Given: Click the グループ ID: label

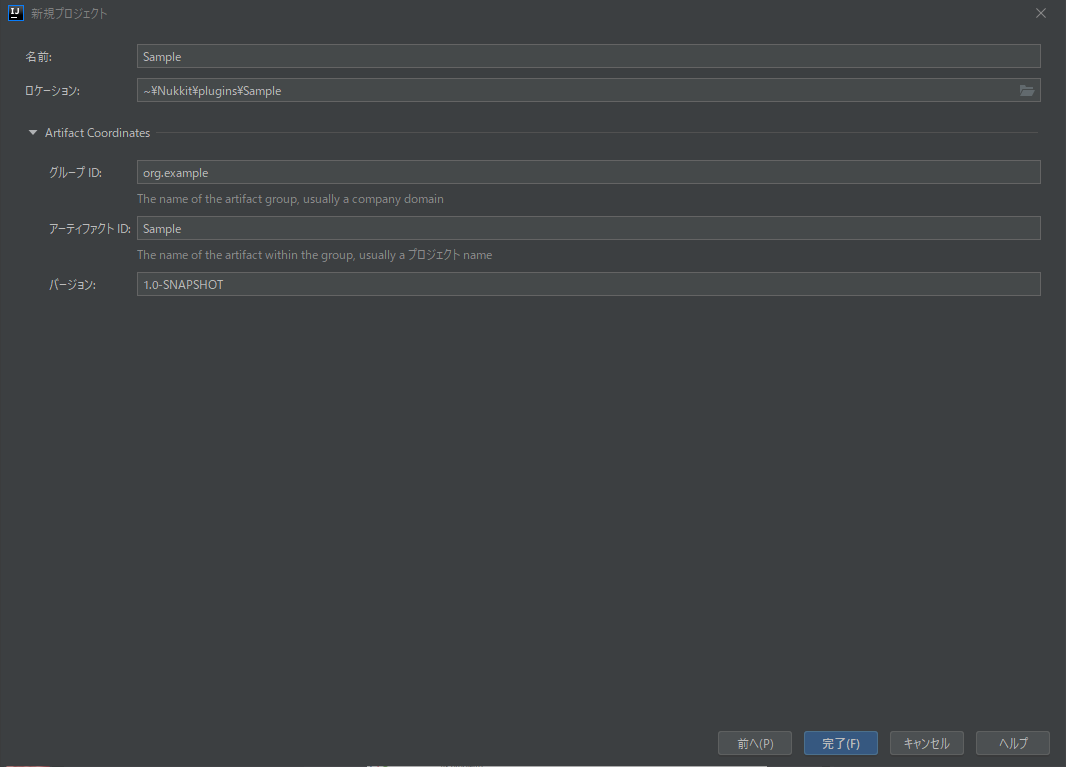Looking at the screenshot, I should click(75, 173).
